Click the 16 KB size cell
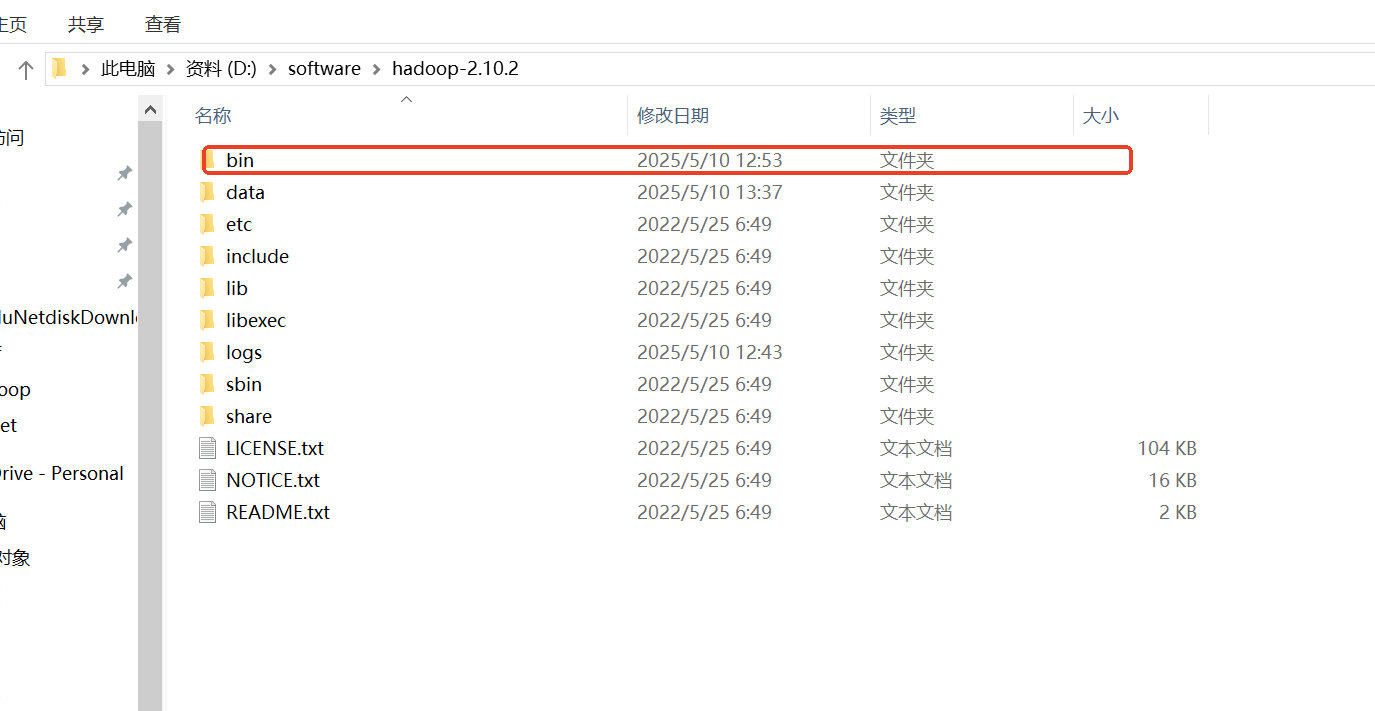This screenshot has height=711, width=1375. click(x=1172, y=480)
